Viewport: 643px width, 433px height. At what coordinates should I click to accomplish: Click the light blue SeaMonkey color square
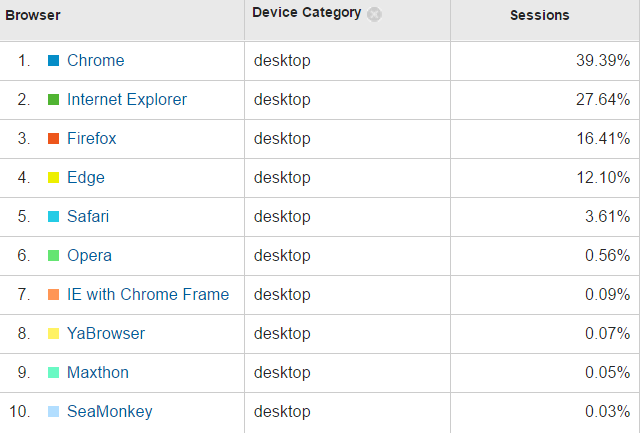(x=54, y=412)
